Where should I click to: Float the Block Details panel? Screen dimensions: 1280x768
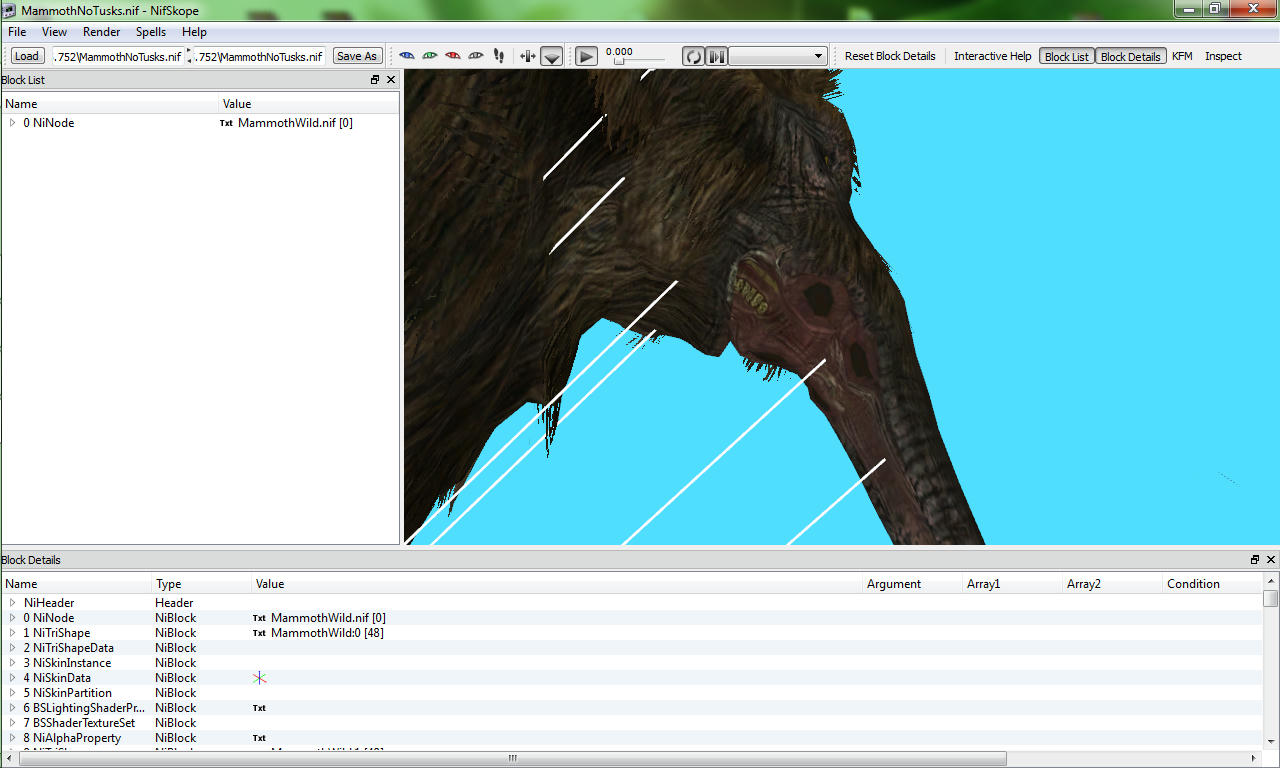point(1255,560)
